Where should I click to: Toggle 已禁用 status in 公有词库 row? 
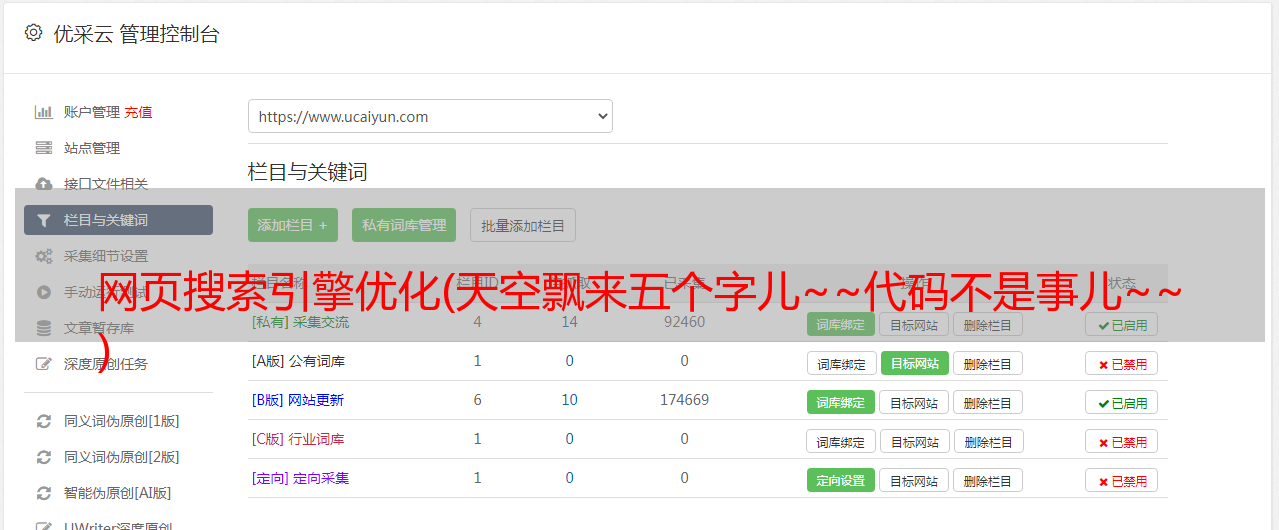pyautogui.click(x=1122, y=363)
